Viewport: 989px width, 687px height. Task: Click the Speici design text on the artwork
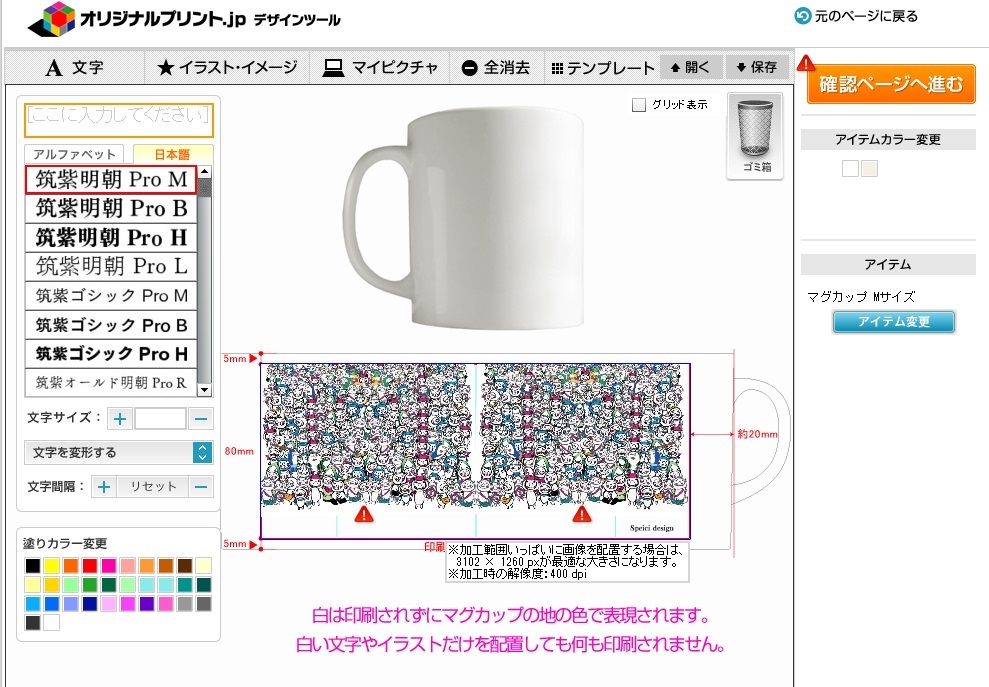pos(652,528)
